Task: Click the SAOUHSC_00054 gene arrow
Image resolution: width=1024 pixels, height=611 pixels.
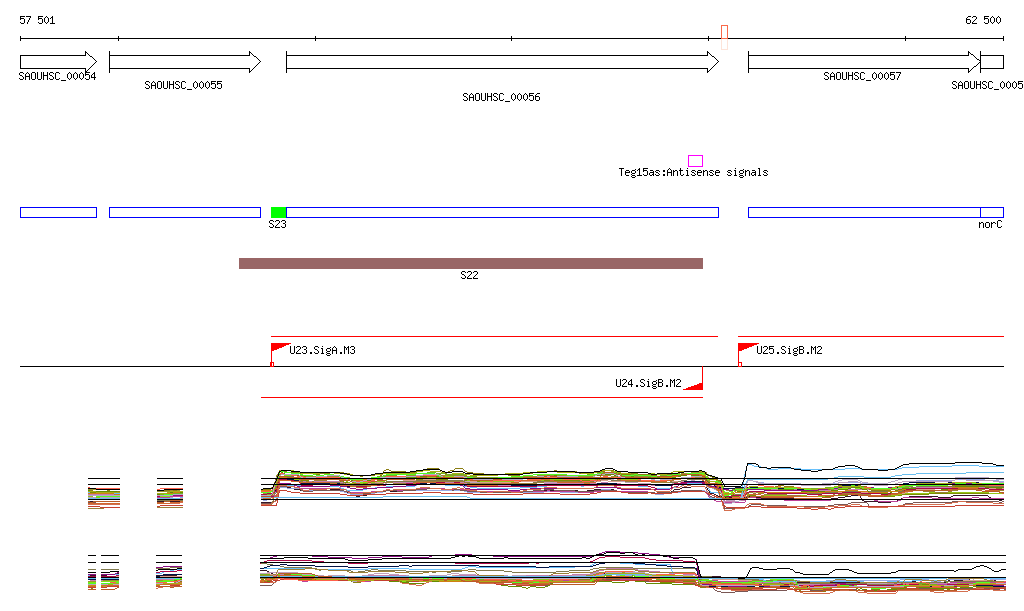Action: pos(59,62)
